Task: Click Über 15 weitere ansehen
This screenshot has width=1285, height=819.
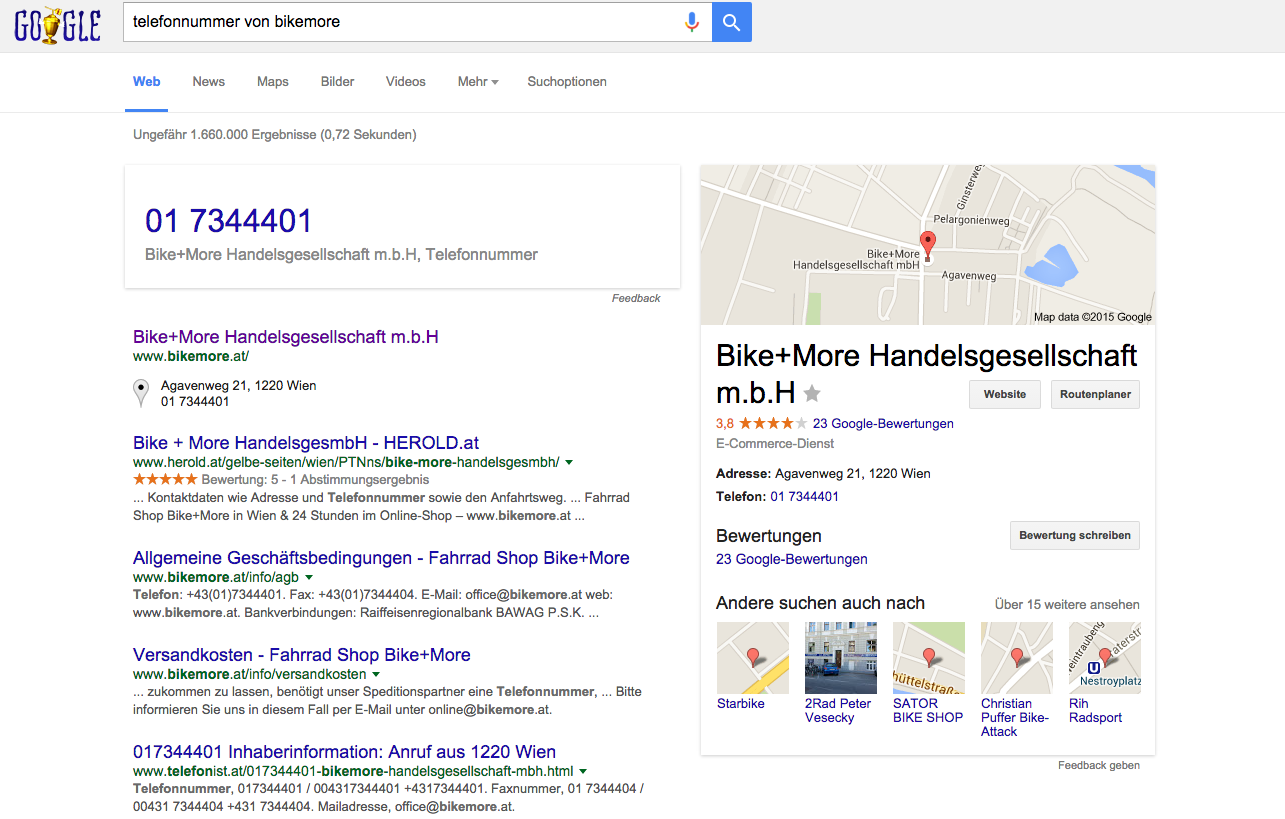Action: (1067, 604)
